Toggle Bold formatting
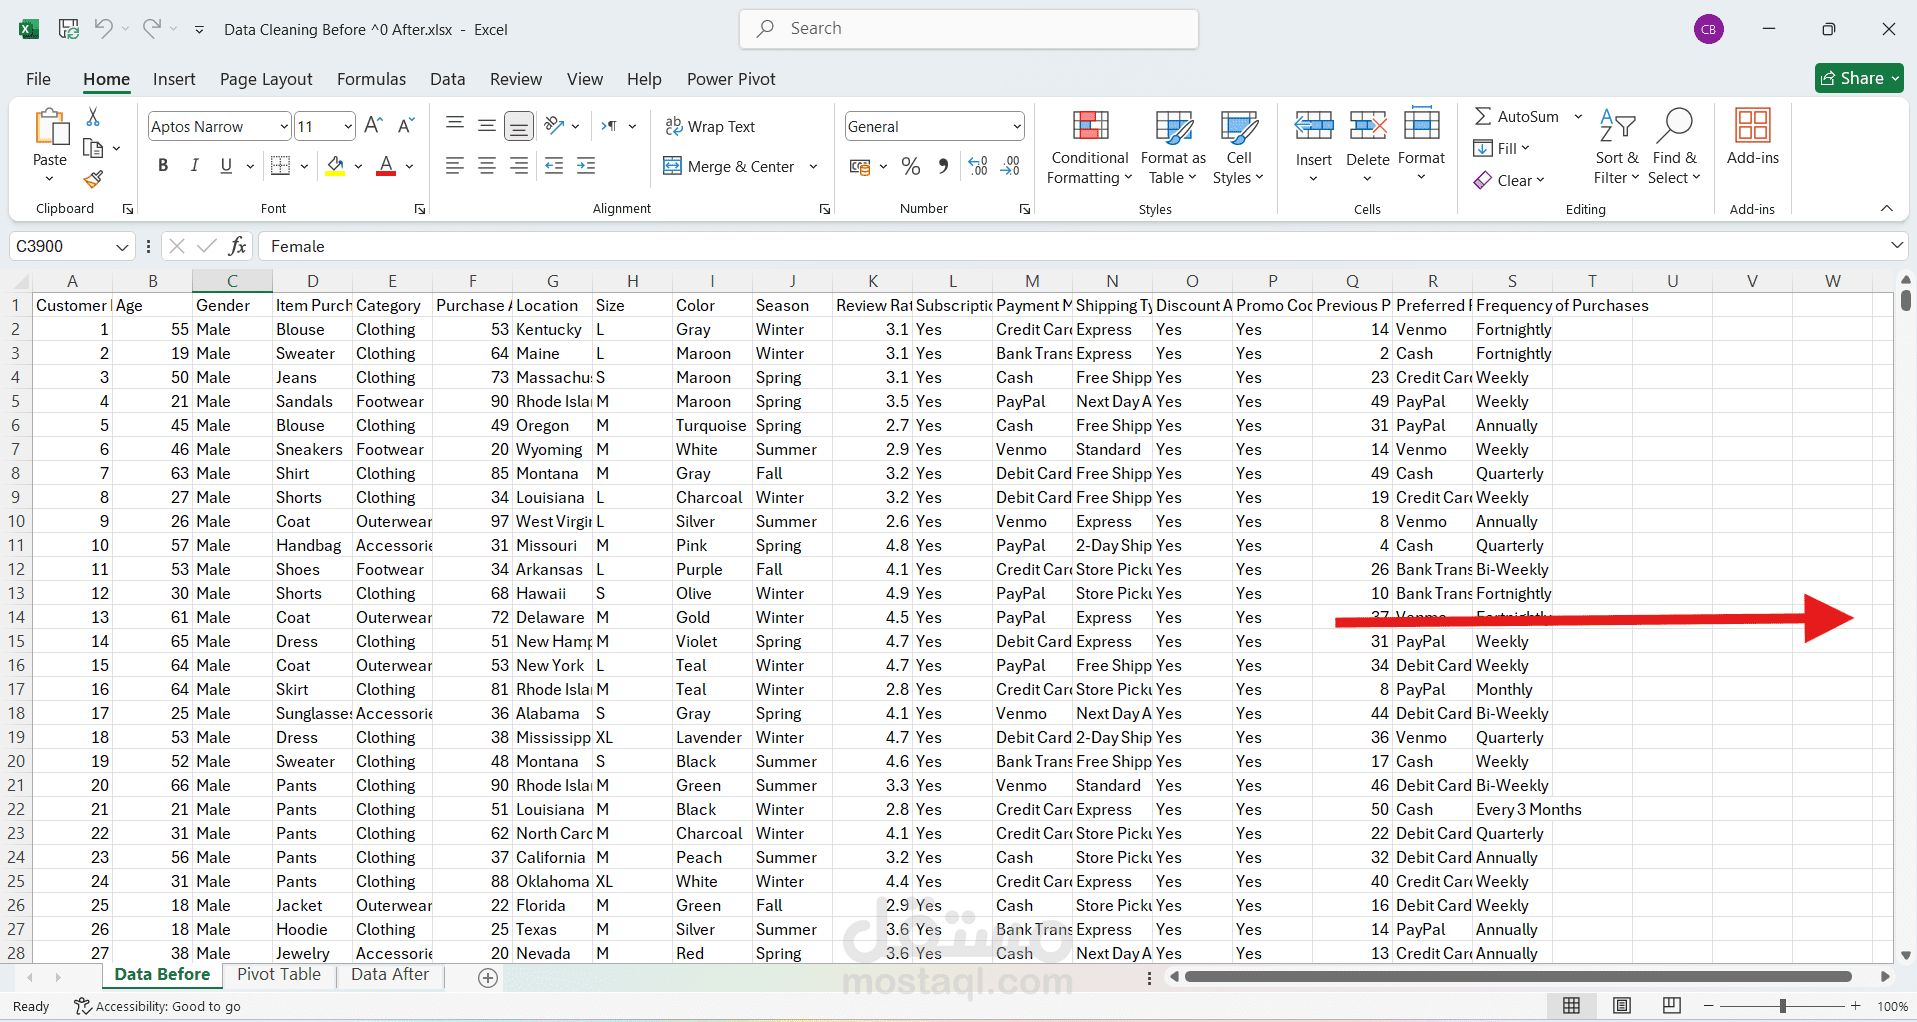This screenshot has height=1022, width=1917. 163,166
